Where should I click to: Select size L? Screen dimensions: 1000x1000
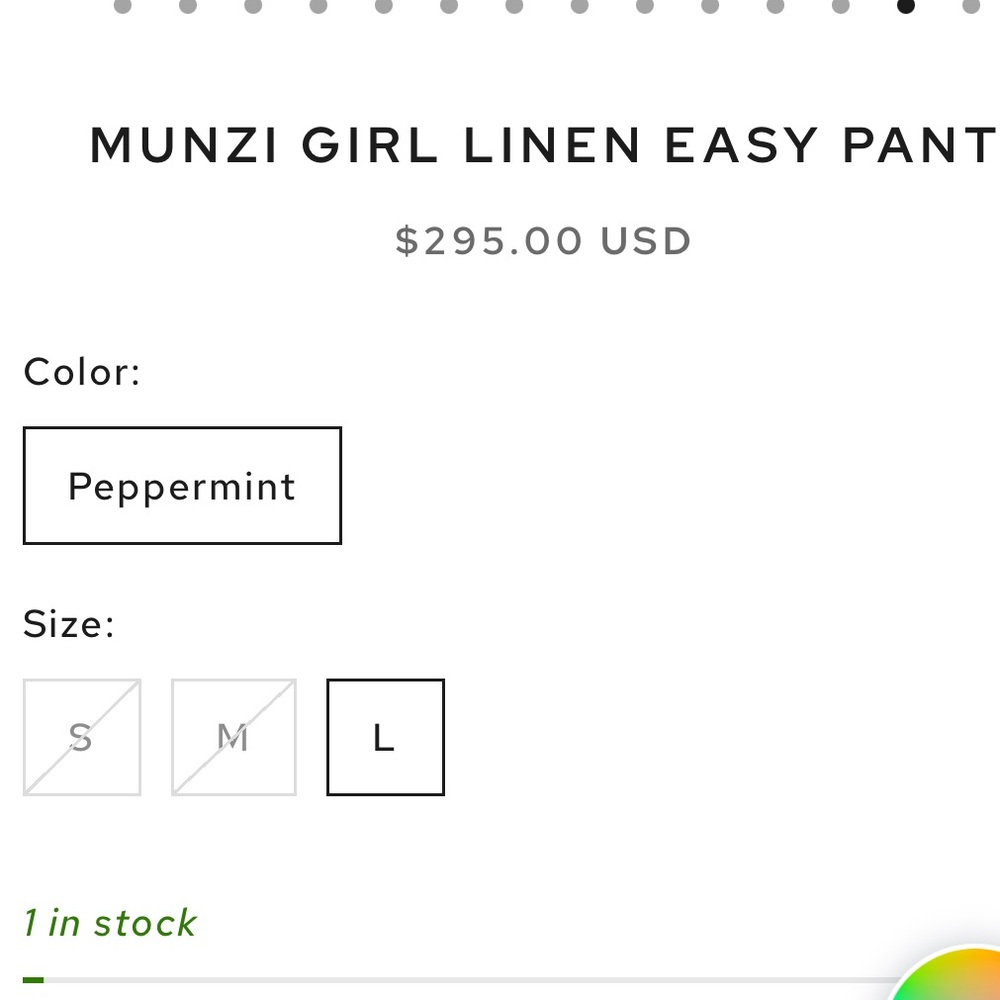pyautogui.click(x=384, y=736)
